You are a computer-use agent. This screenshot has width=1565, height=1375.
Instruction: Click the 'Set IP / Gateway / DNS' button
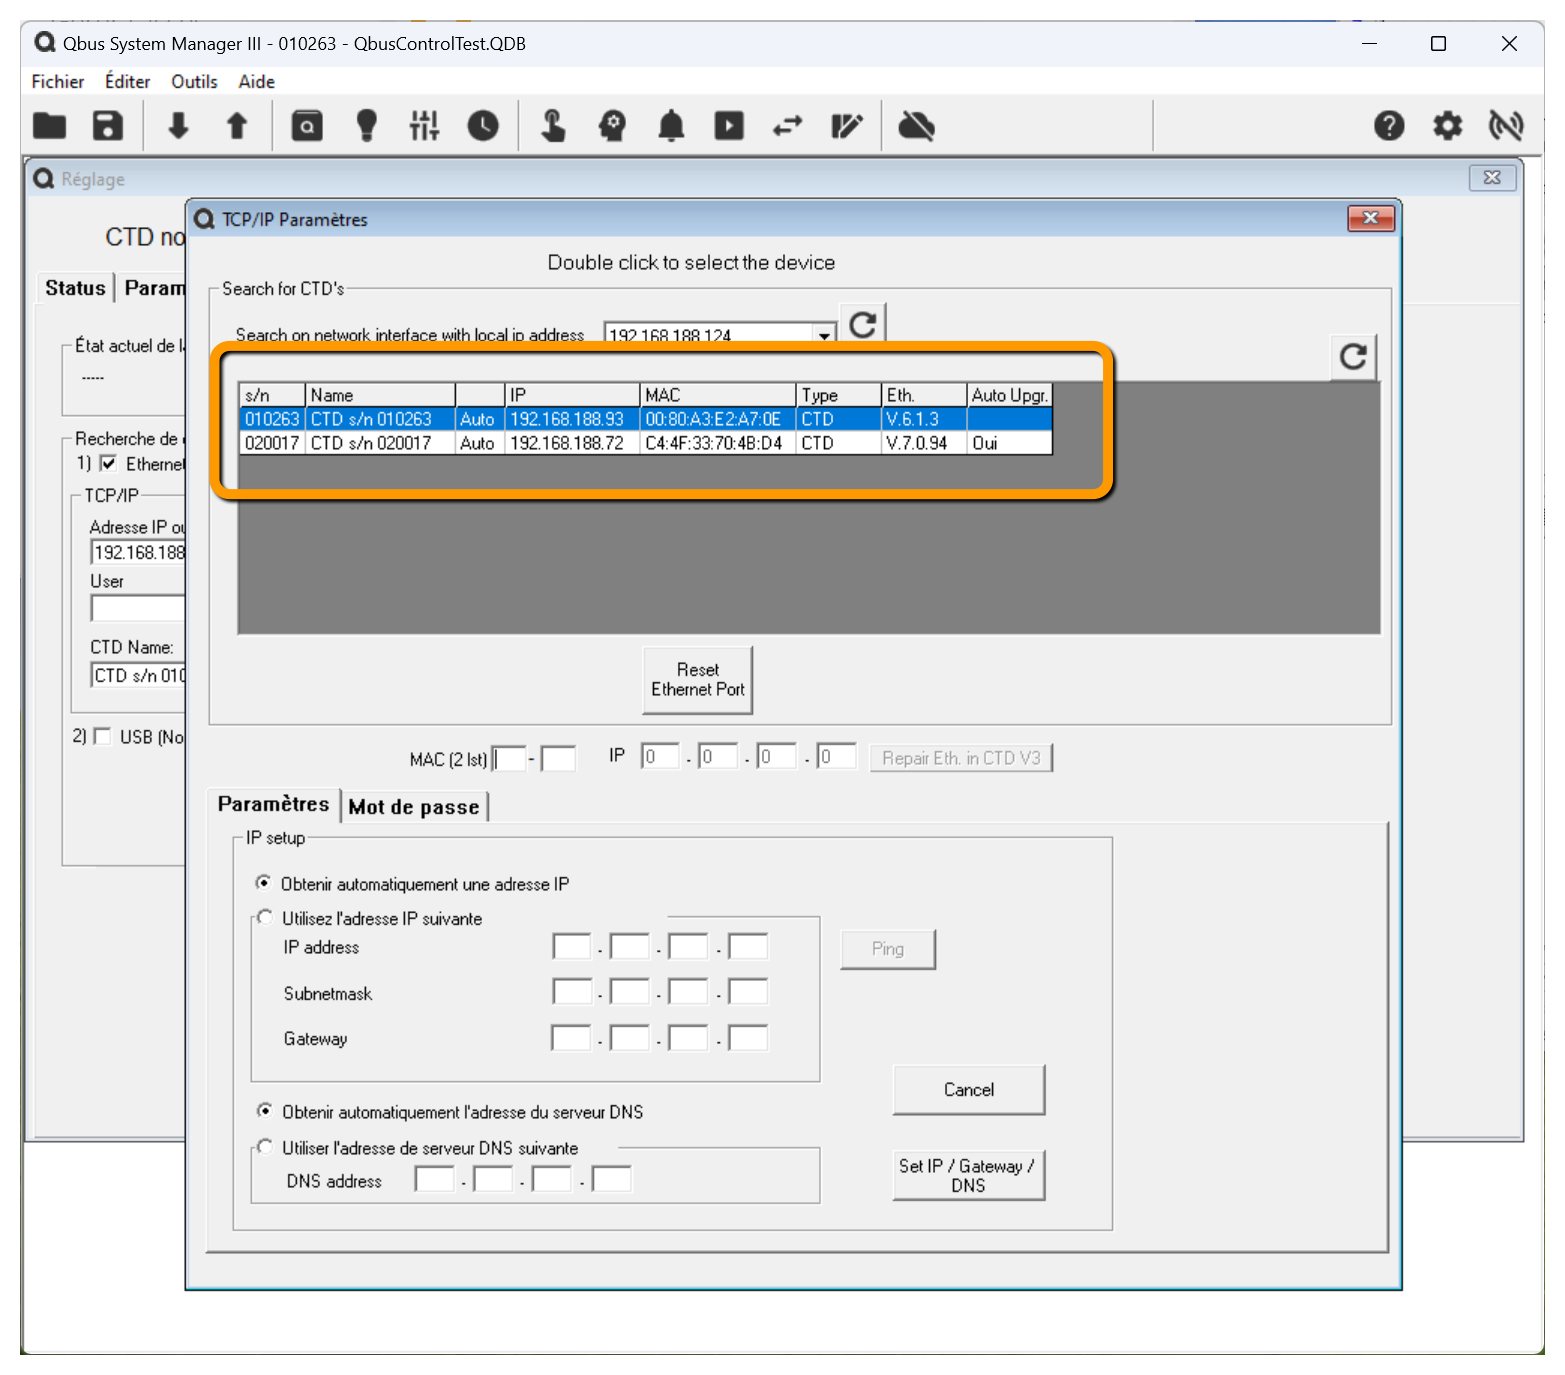[968, 1175]
